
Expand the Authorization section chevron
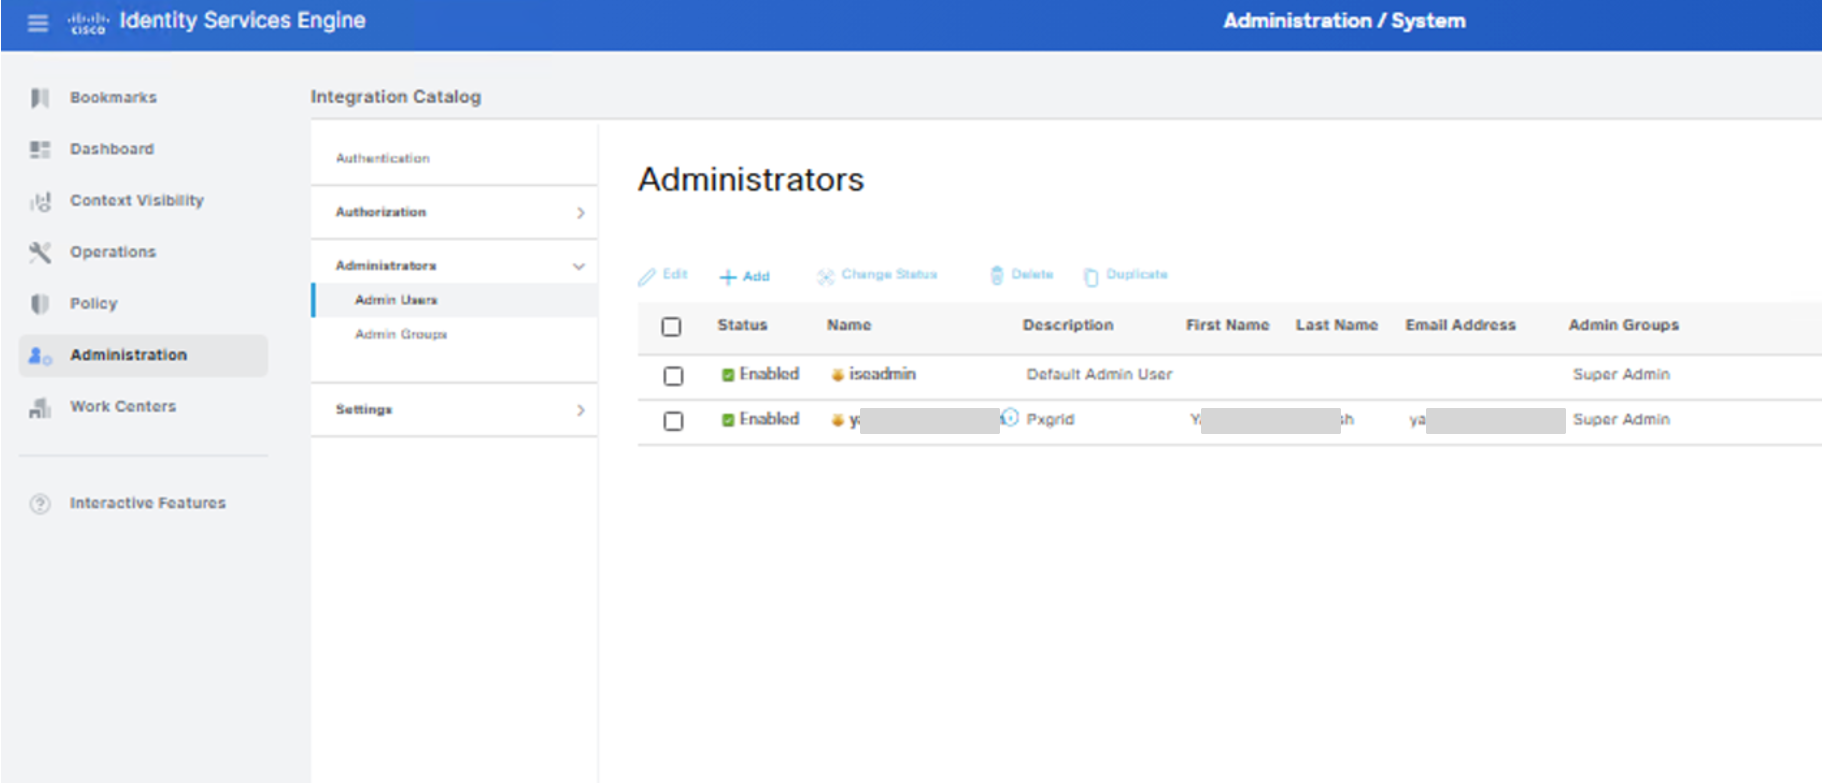pyautogui.click(x=580, y=213)
